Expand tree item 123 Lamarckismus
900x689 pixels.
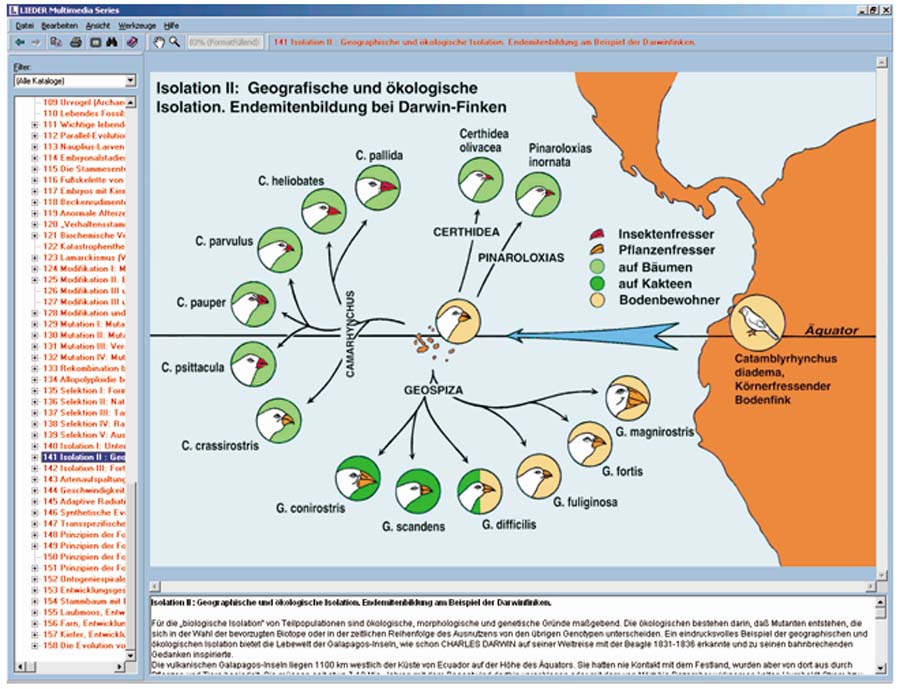35,258
